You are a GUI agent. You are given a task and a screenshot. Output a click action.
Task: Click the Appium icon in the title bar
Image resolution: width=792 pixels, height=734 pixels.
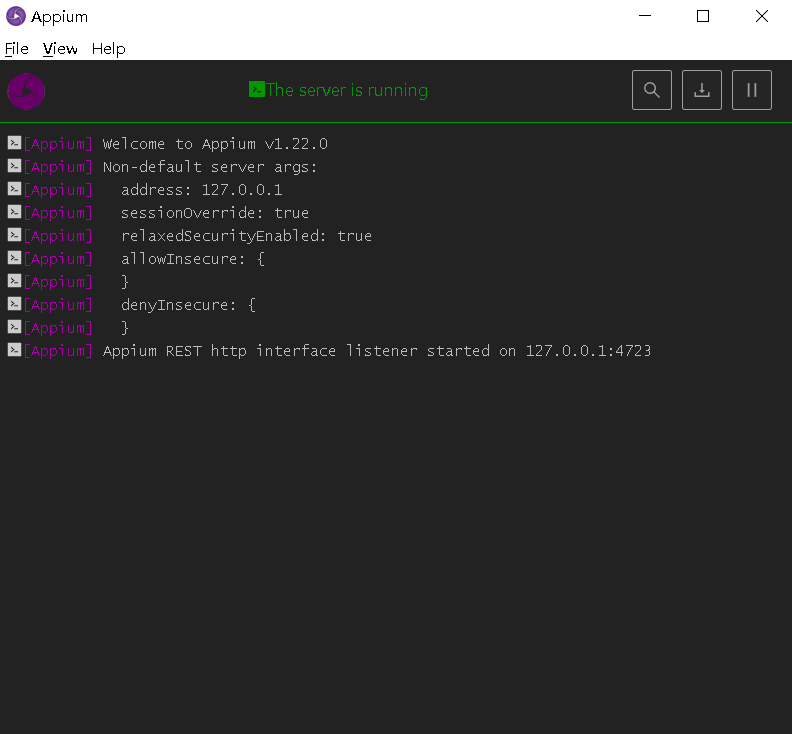16,16
